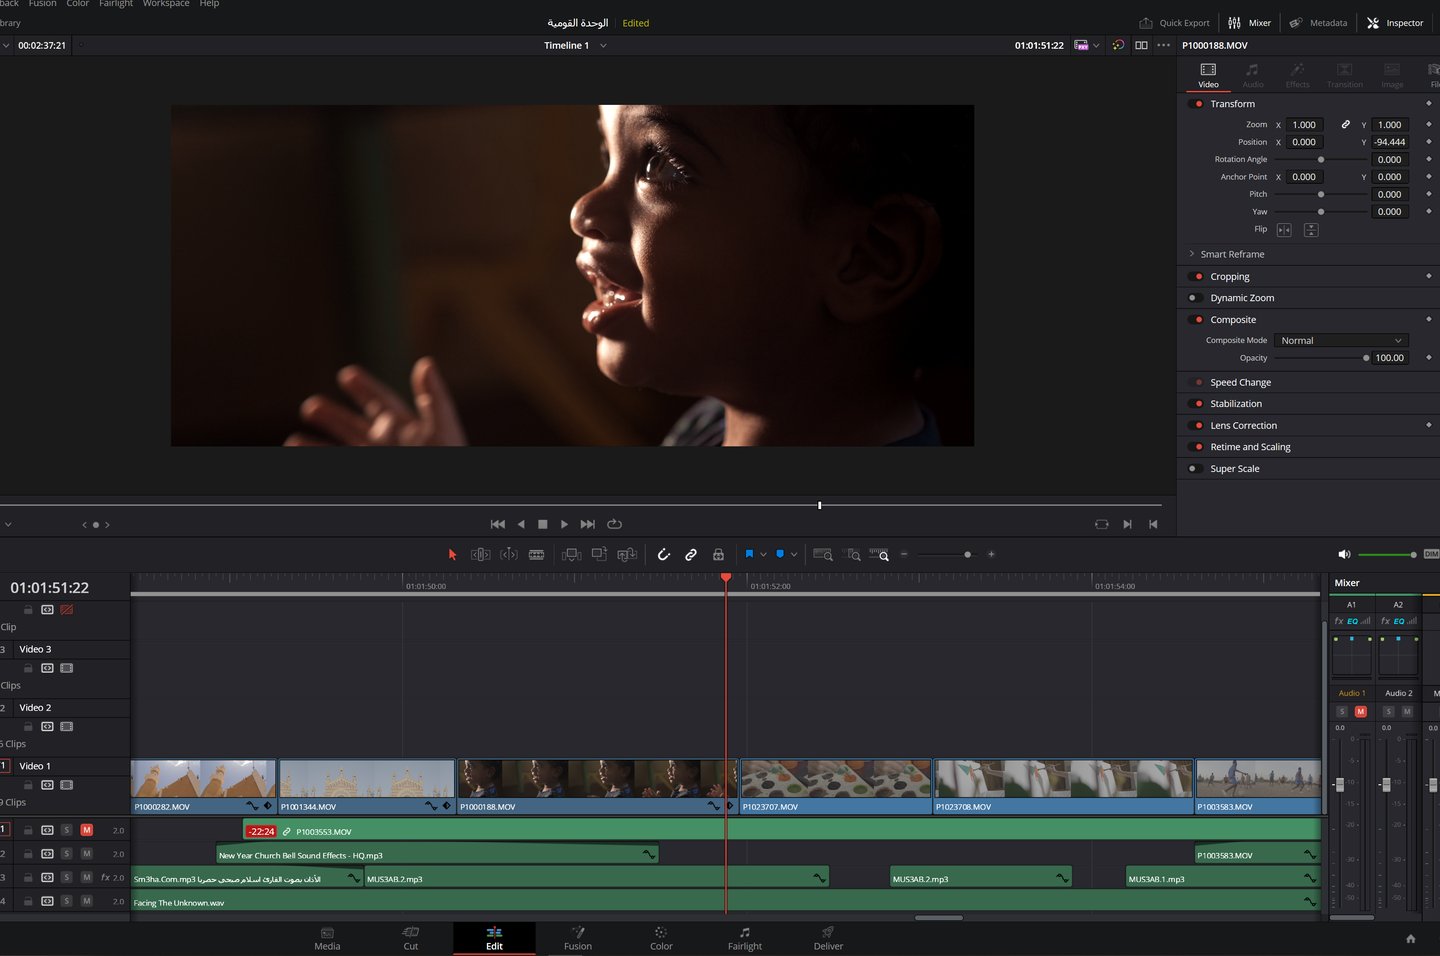Enable Dynamic Zoom toggle
This screenshot has height=956, width=1440.
(x=1196, y=298)
